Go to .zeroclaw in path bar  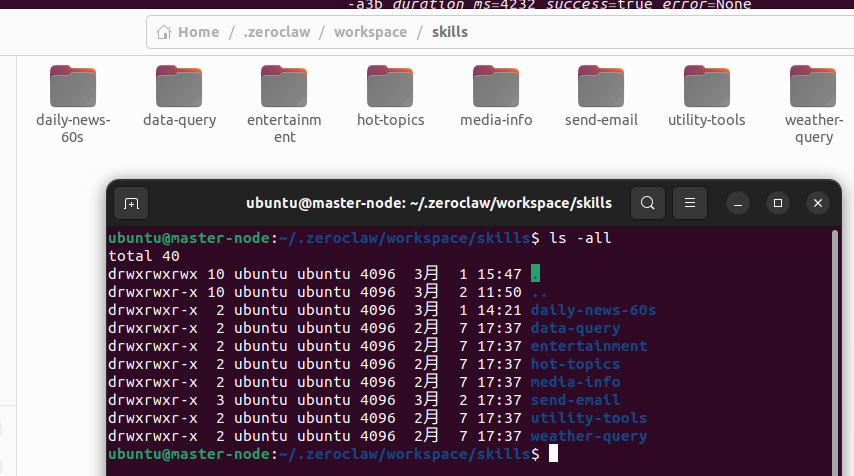(277, 32)
